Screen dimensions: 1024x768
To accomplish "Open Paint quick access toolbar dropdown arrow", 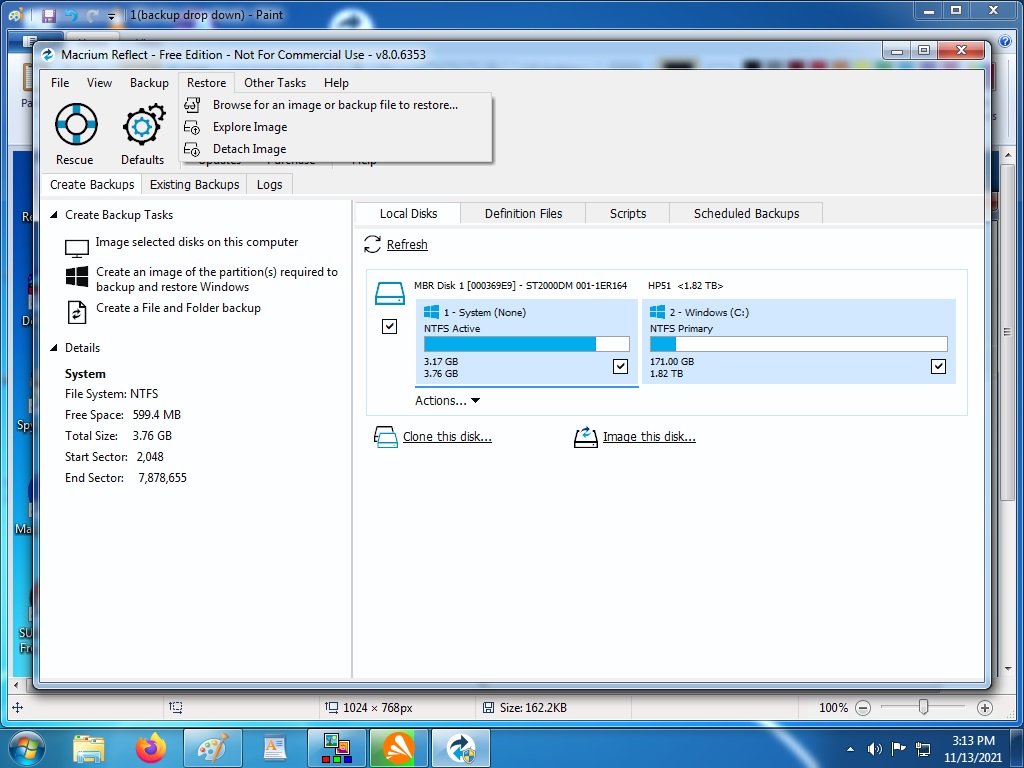I will 112,16.
